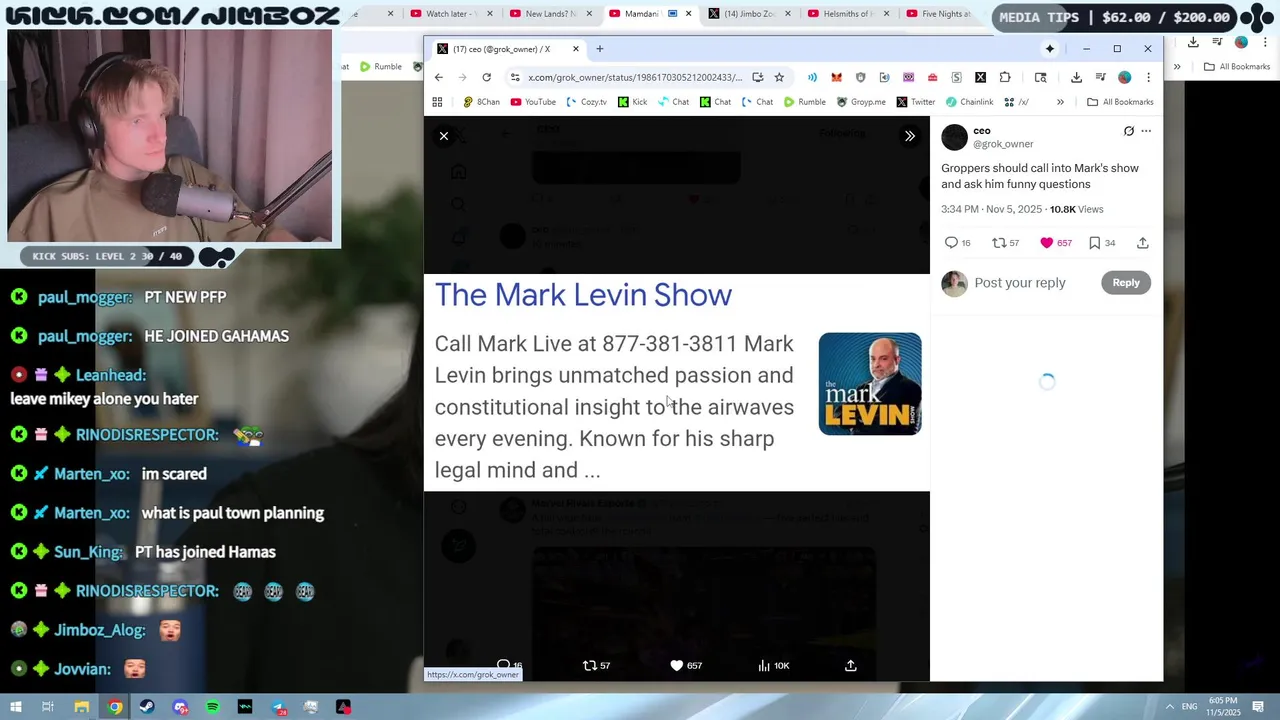Open The Mark Levin Show title in image
Image resolution: width=1280 pixels, height=720 pixels.
[583, 295]
